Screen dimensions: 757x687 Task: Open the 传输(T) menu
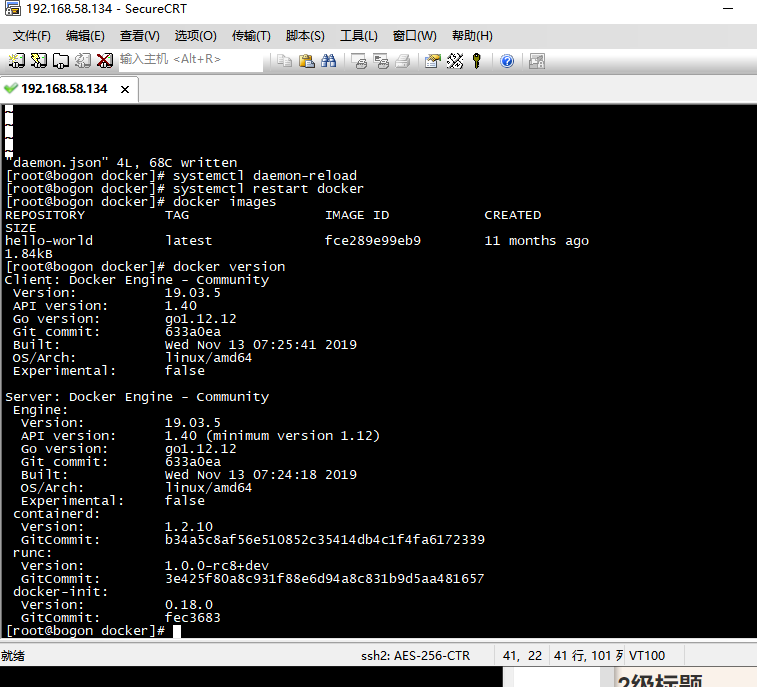pos(251,36)
